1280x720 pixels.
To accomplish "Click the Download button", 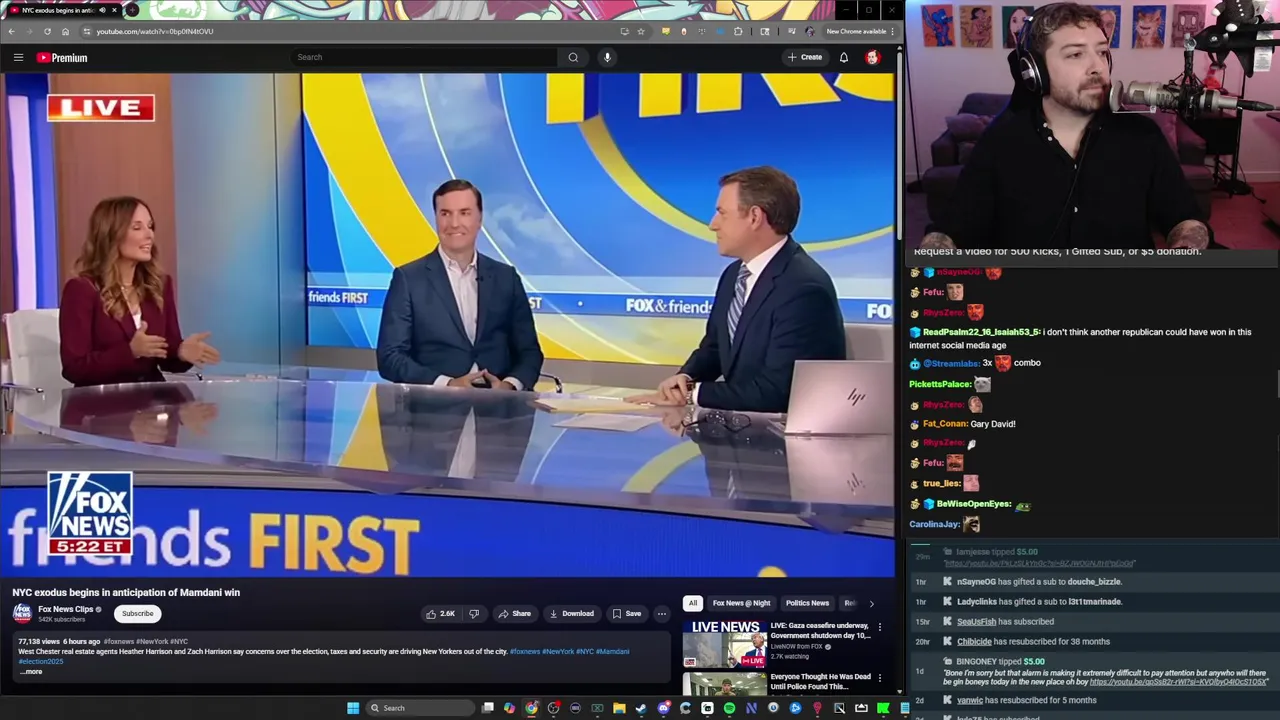I will pos(570,613).
